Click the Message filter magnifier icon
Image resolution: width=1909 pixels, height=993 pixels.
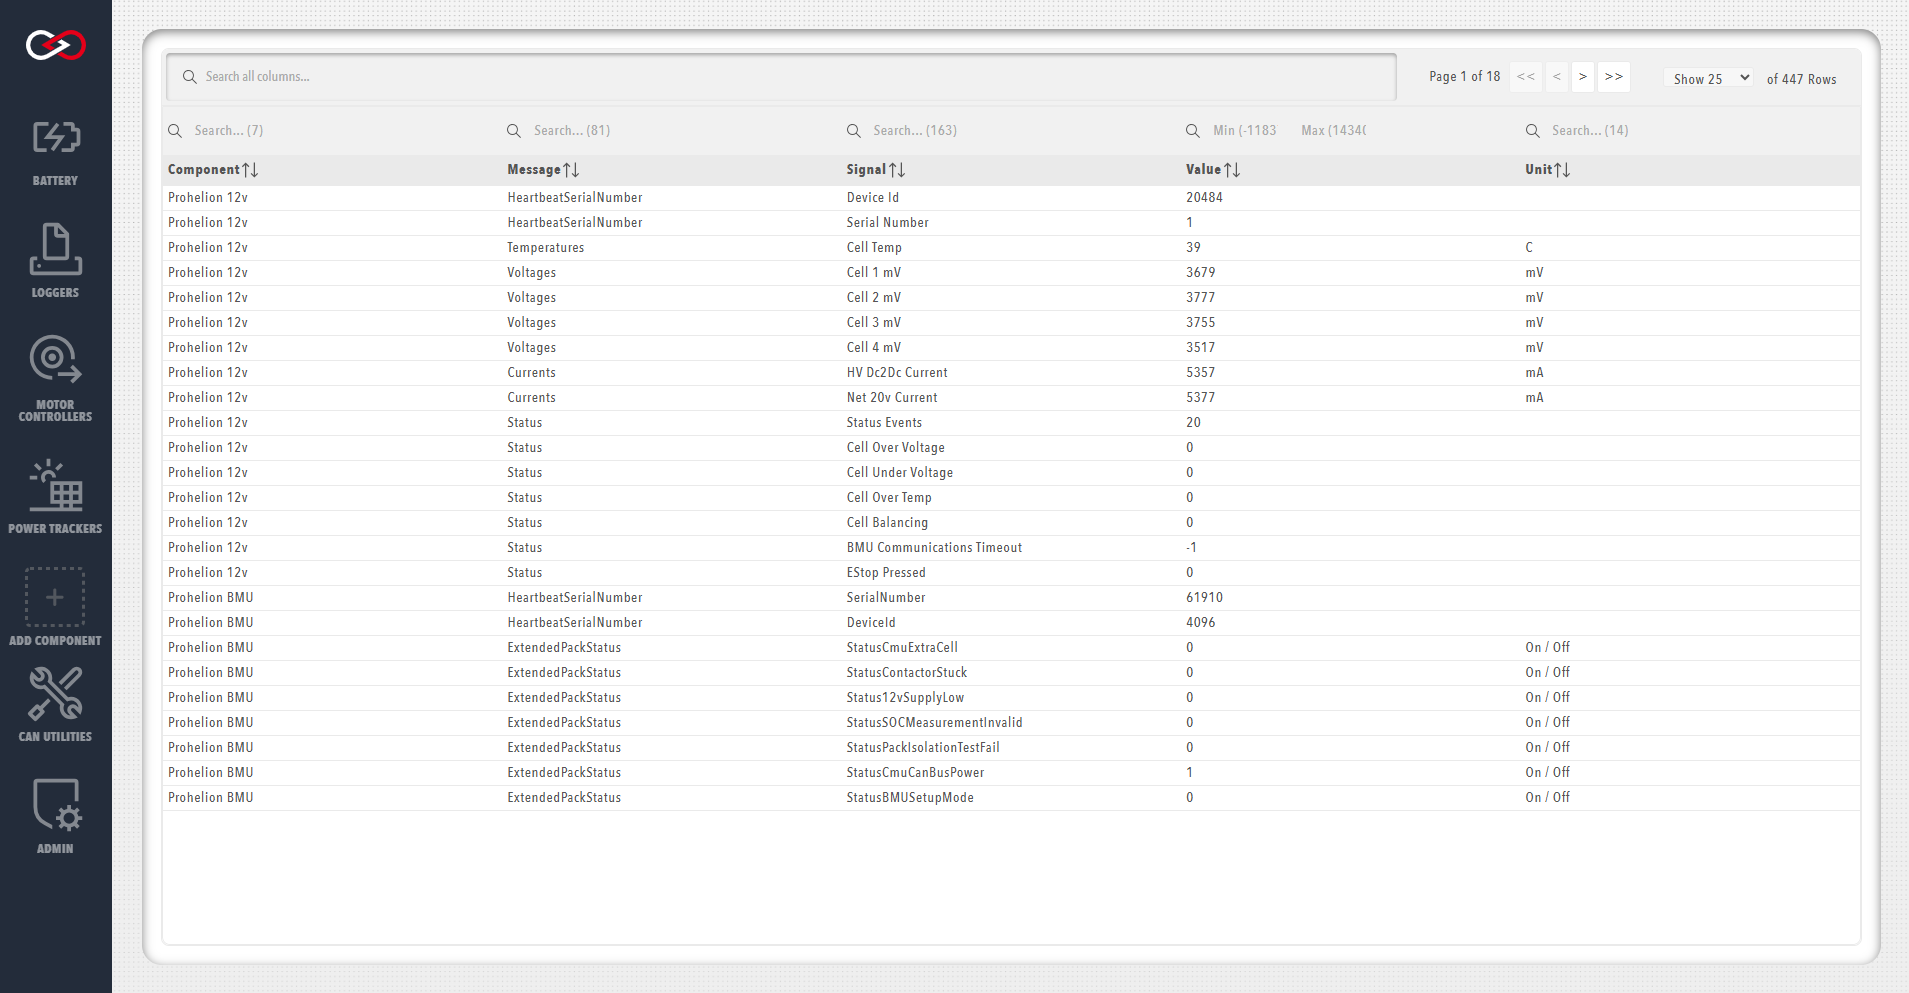[514, 131]
